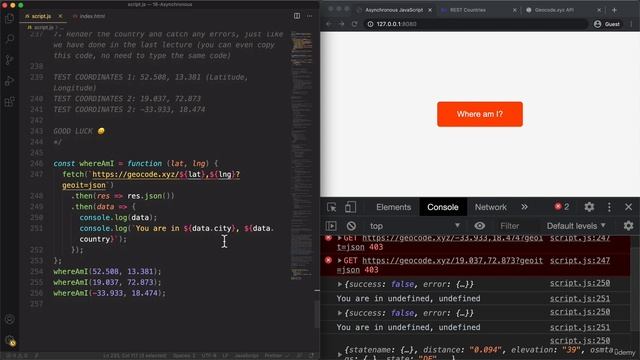Clear the console
The width and height of the screenshot is (640, 360).
coord(351,226)
